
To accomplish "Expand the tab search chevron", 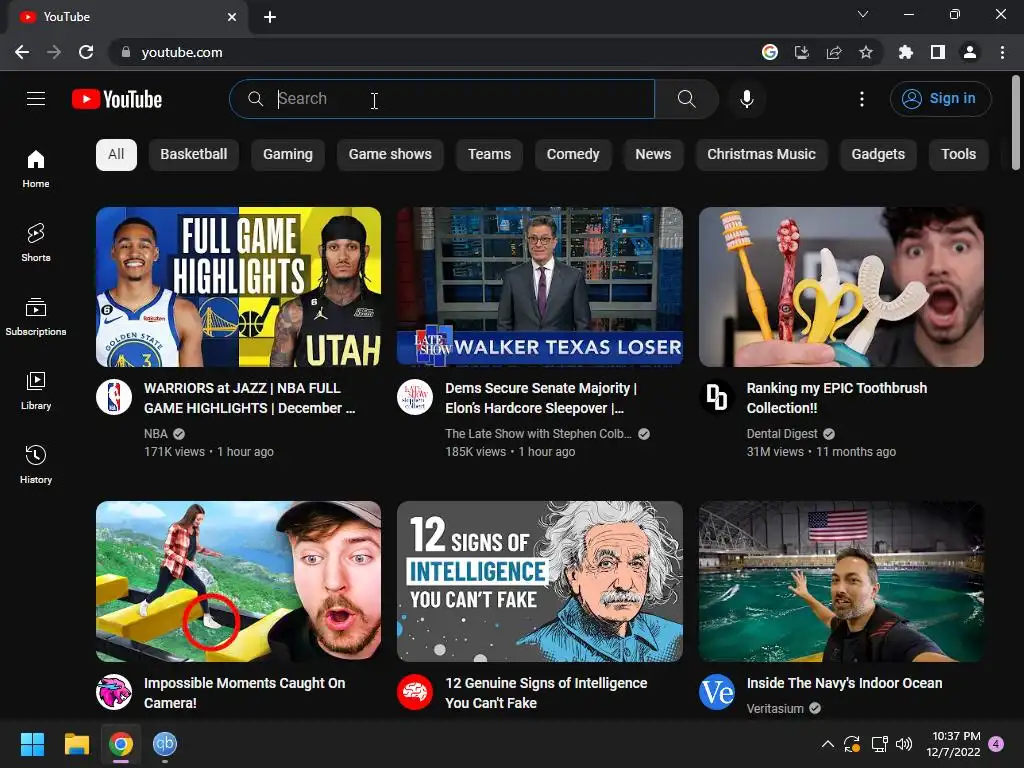I will [x=863, y=14].
